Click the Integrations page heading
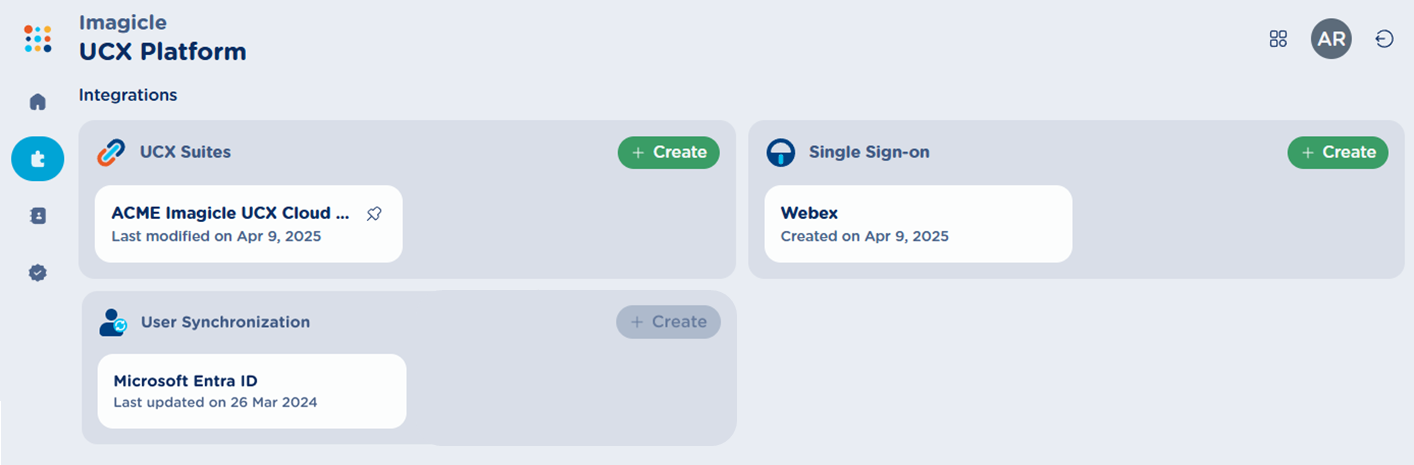This screenshot has width=1414, height=465. point(128,95)
